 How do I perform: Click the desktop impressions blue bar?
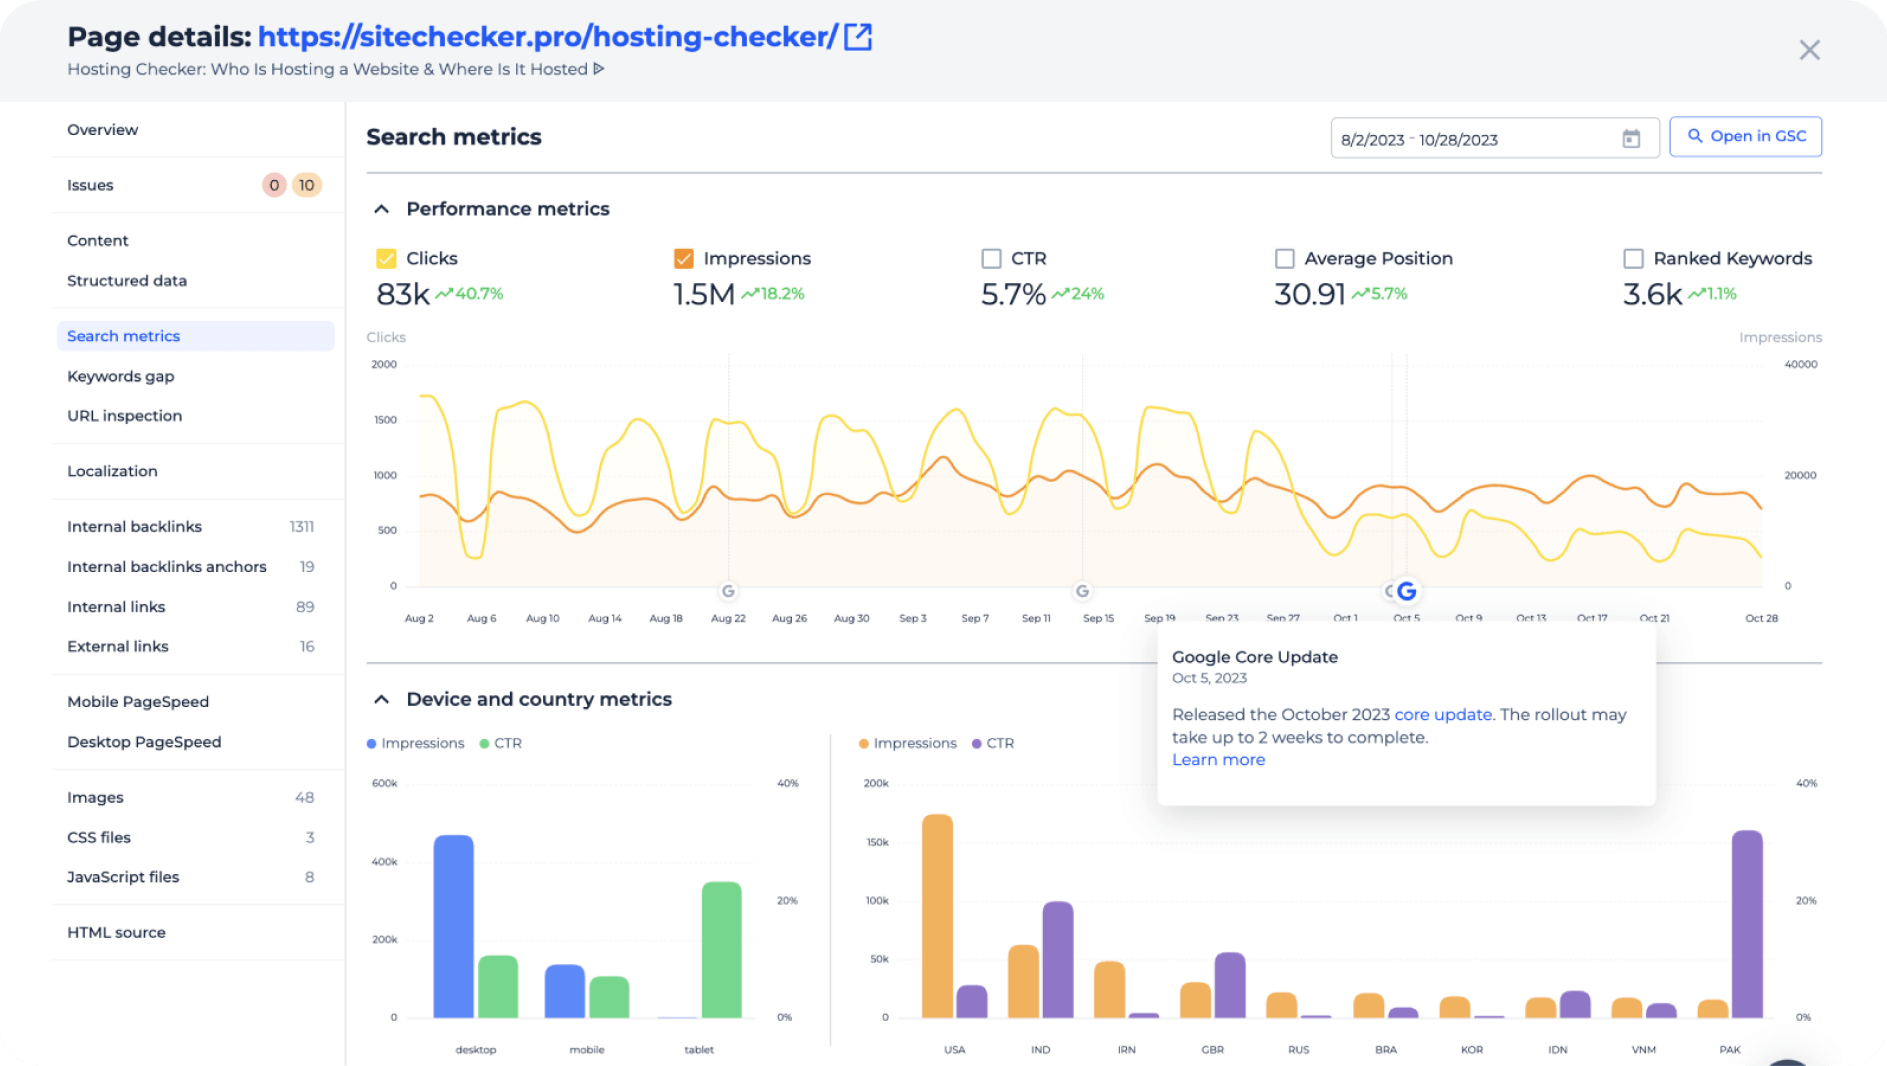(x=453, y=927)
